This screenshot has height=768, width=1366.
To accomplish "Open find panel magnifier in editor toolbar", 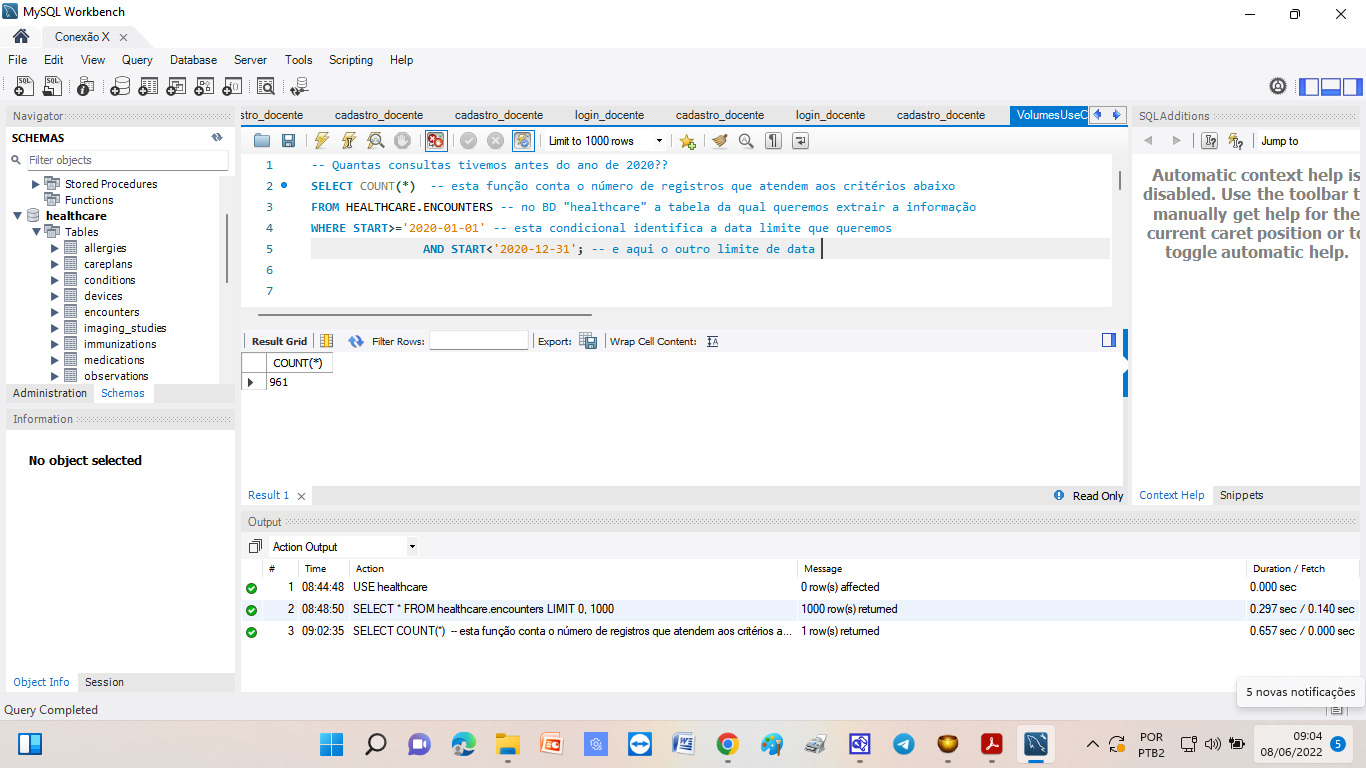I will [x=746, y=141].
